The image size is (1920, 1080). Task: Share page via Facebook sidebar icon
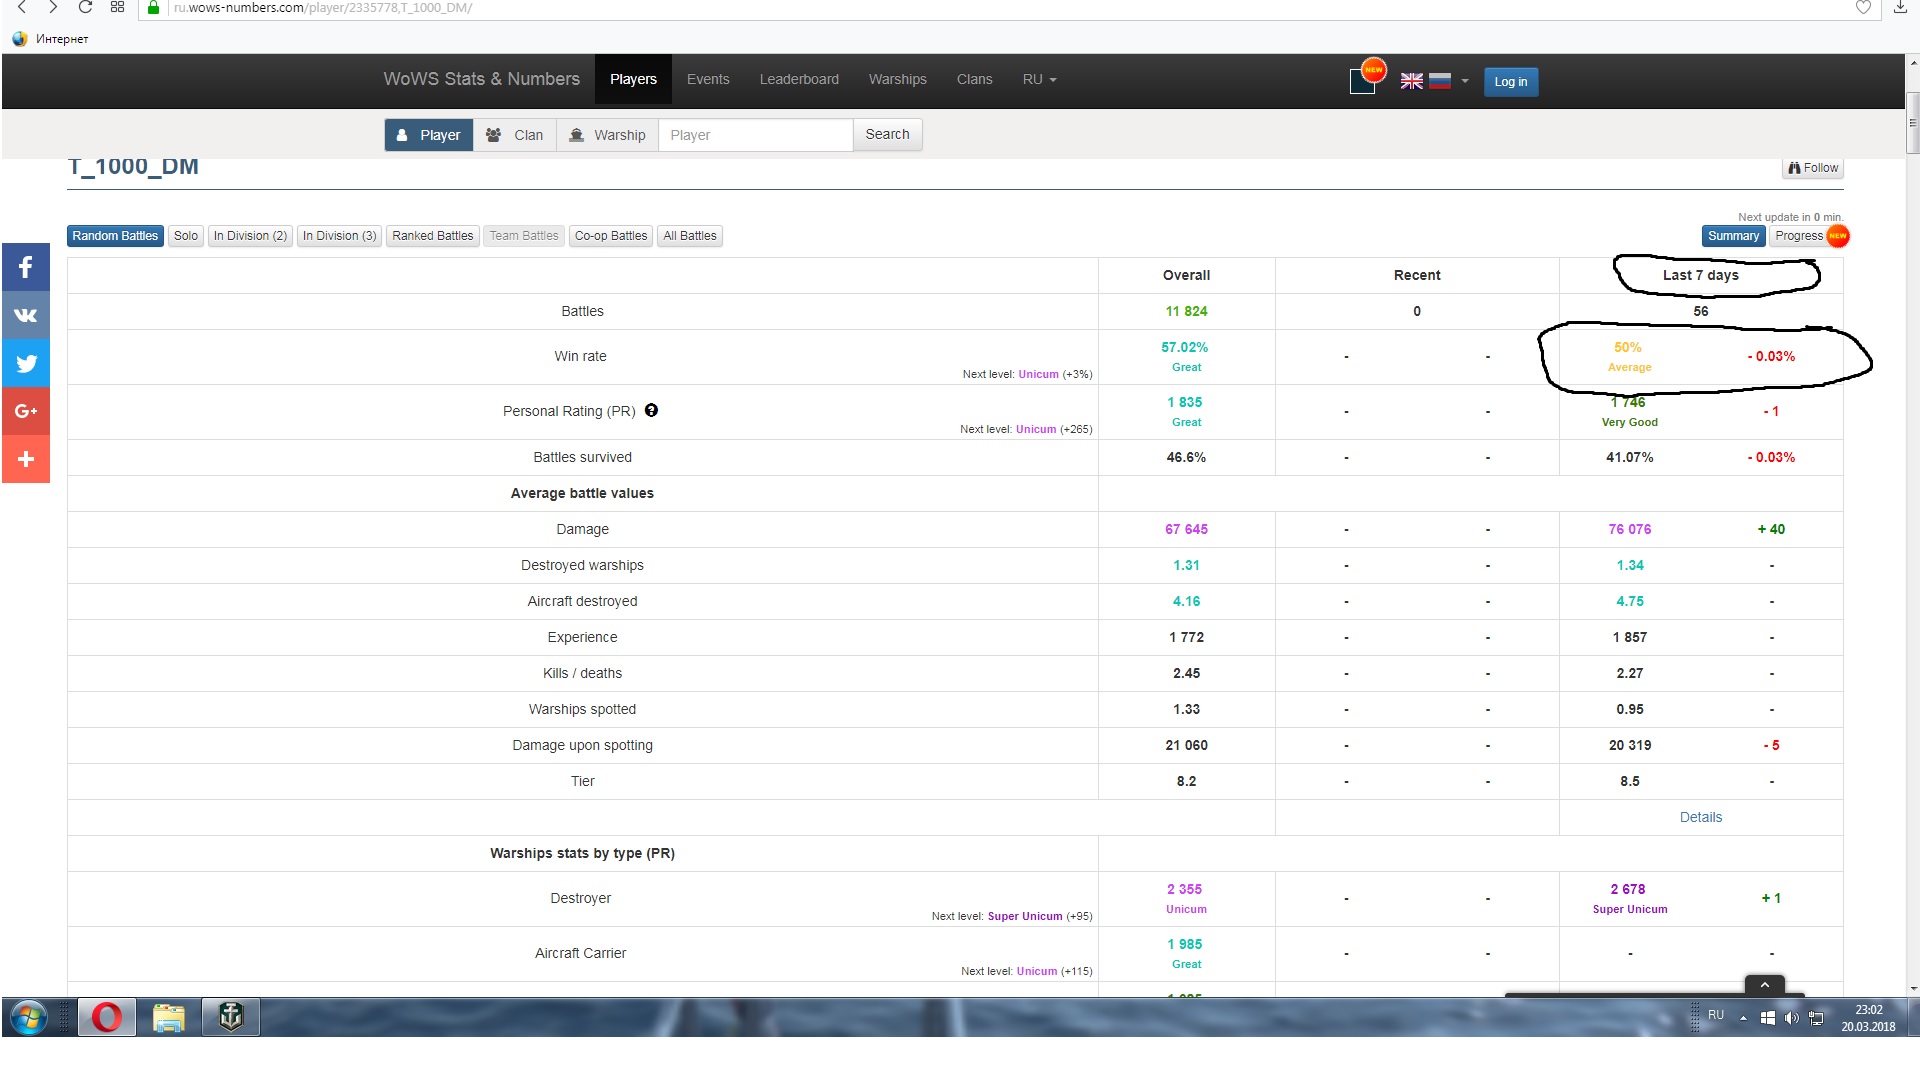point(26,267)
